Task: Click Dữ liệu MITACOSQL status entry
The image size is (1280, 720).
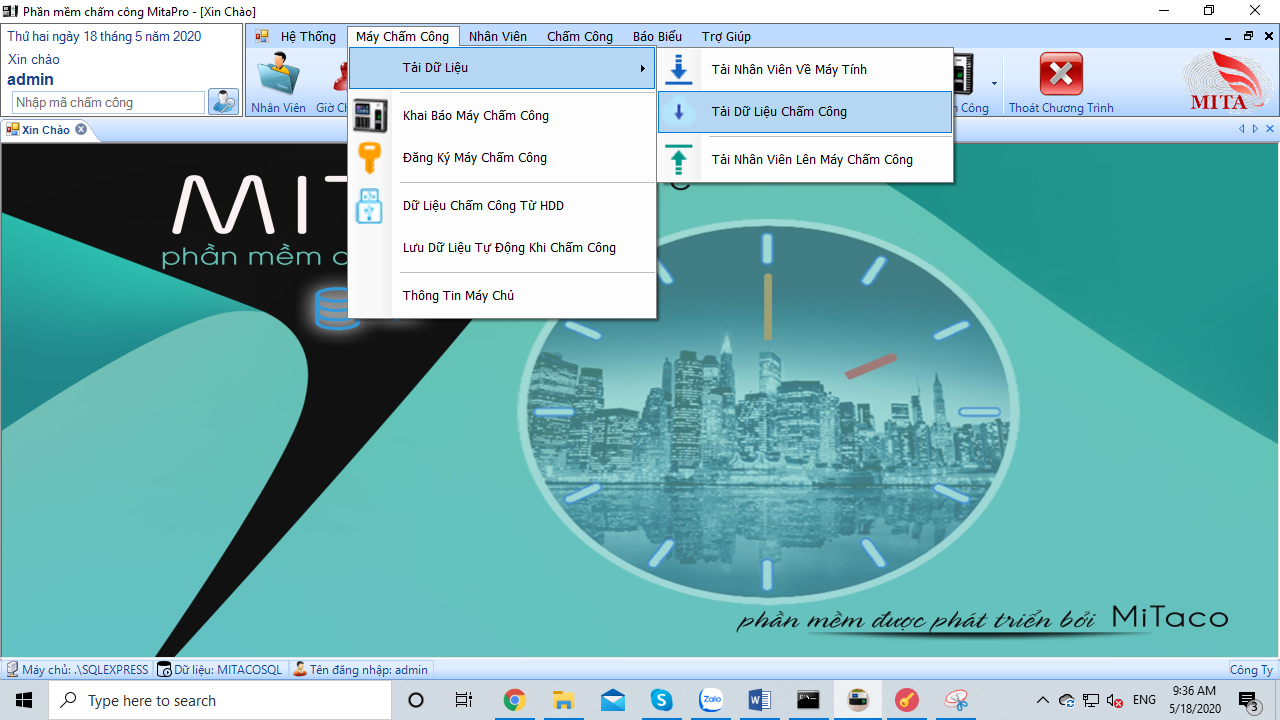Action: coord(220,669)
